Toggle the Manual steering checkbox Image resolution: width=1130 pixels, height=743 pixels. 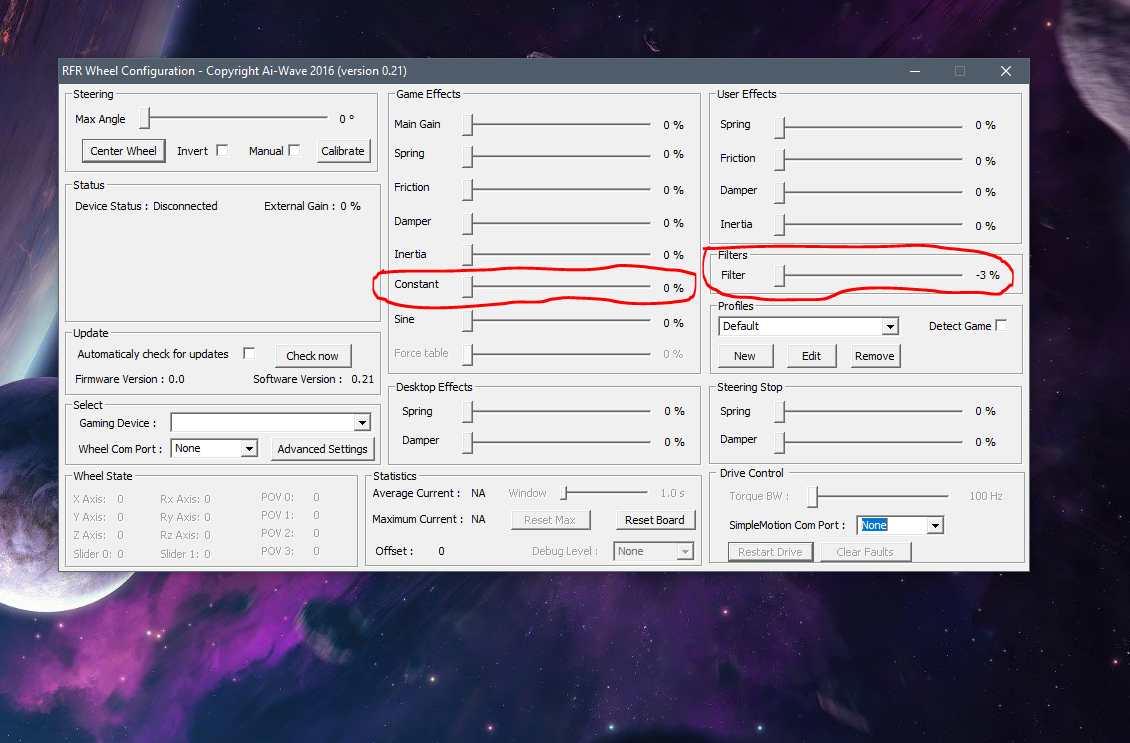coord(294,151)
